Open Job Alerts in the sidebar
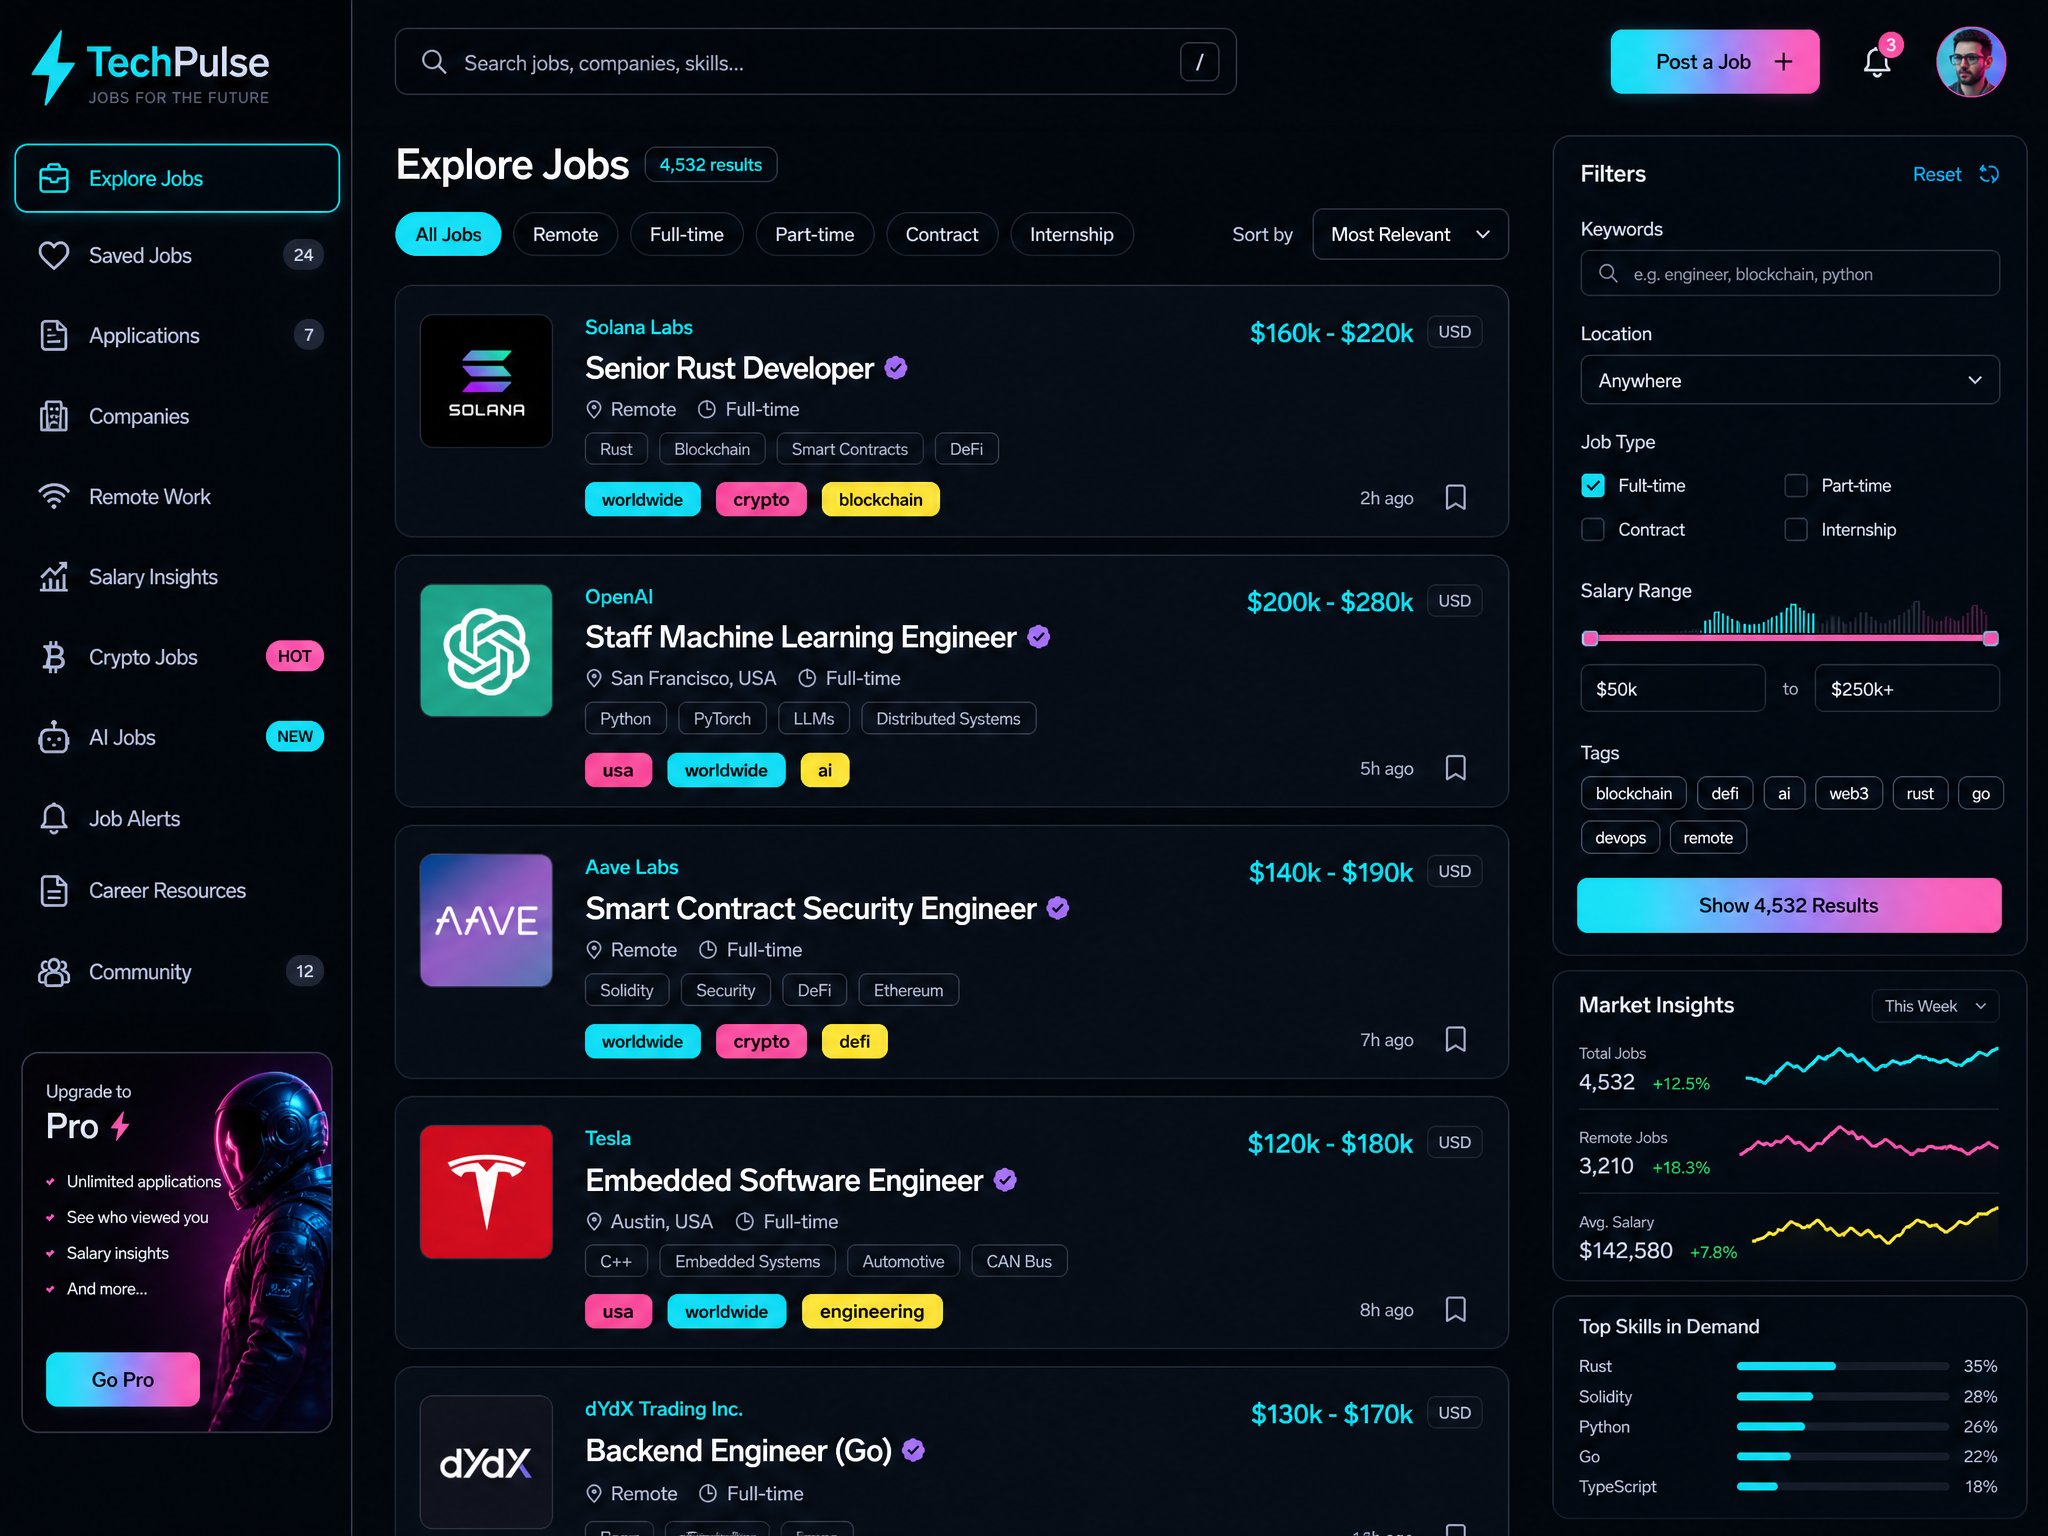Viewport: 2048px width, 1536px height. pos(177,818)
